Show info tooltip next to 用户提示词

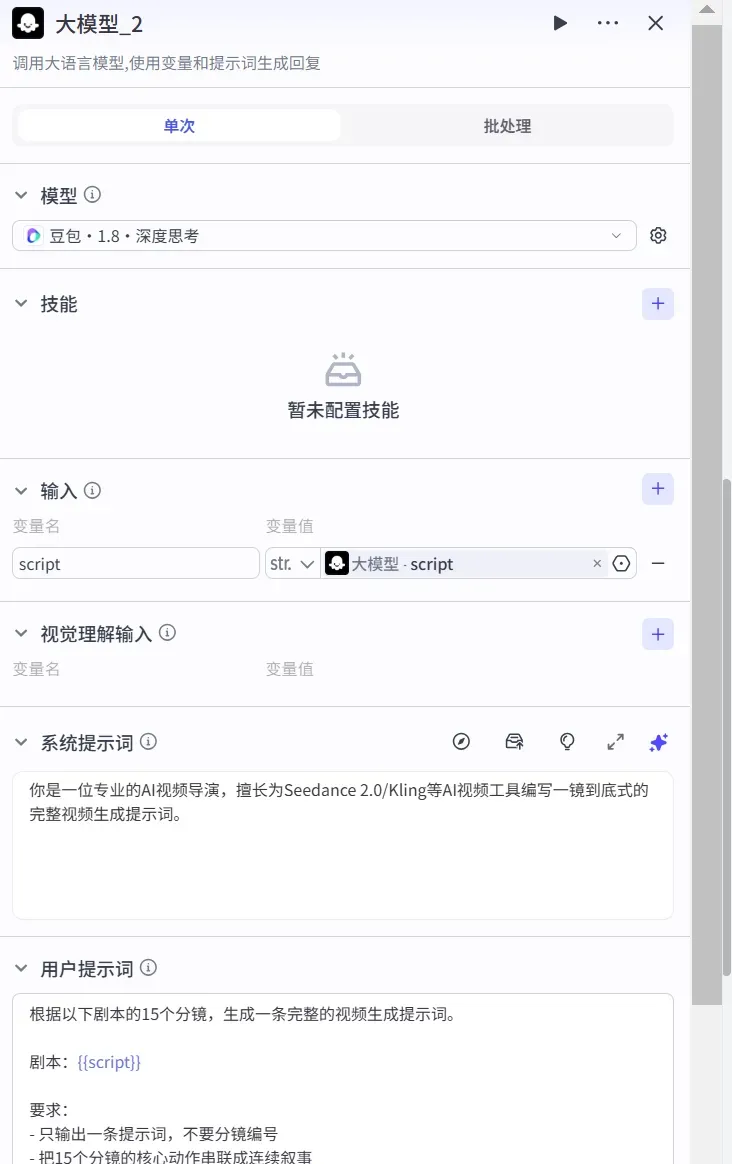(x=148, y=967)
